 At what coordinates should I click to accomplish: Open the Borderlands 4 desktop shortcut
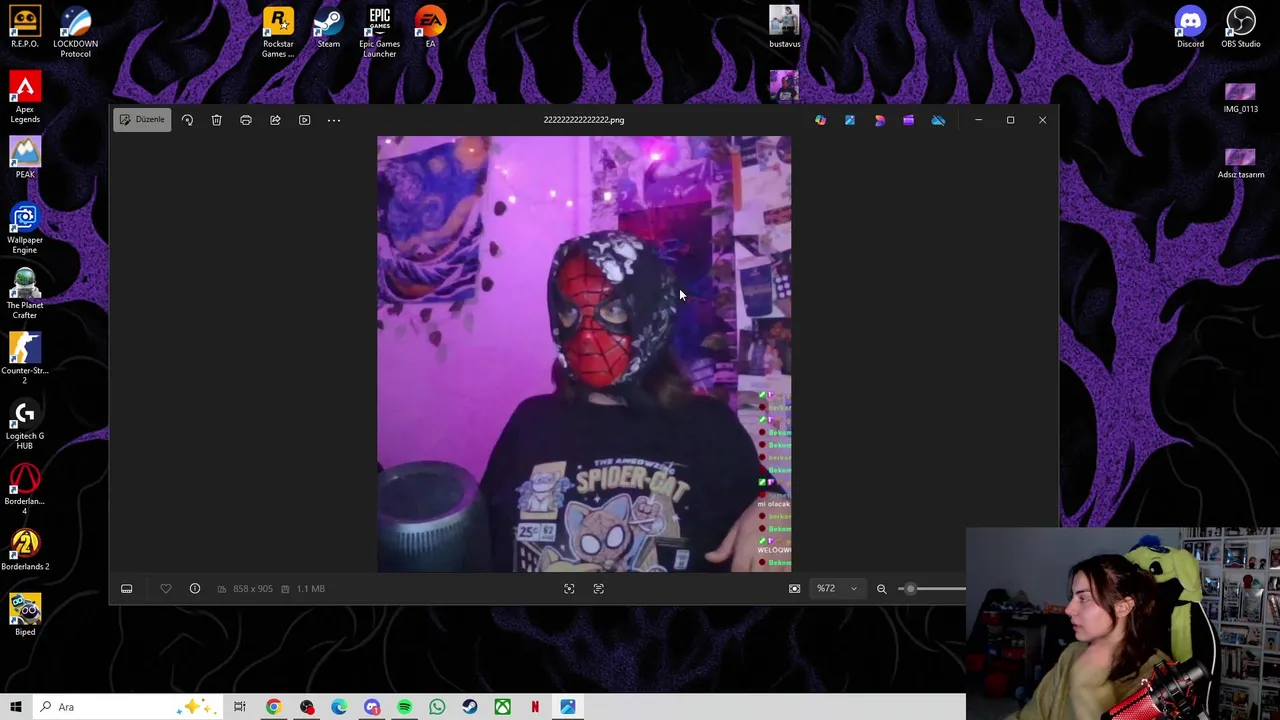click(x=25, y=489)
